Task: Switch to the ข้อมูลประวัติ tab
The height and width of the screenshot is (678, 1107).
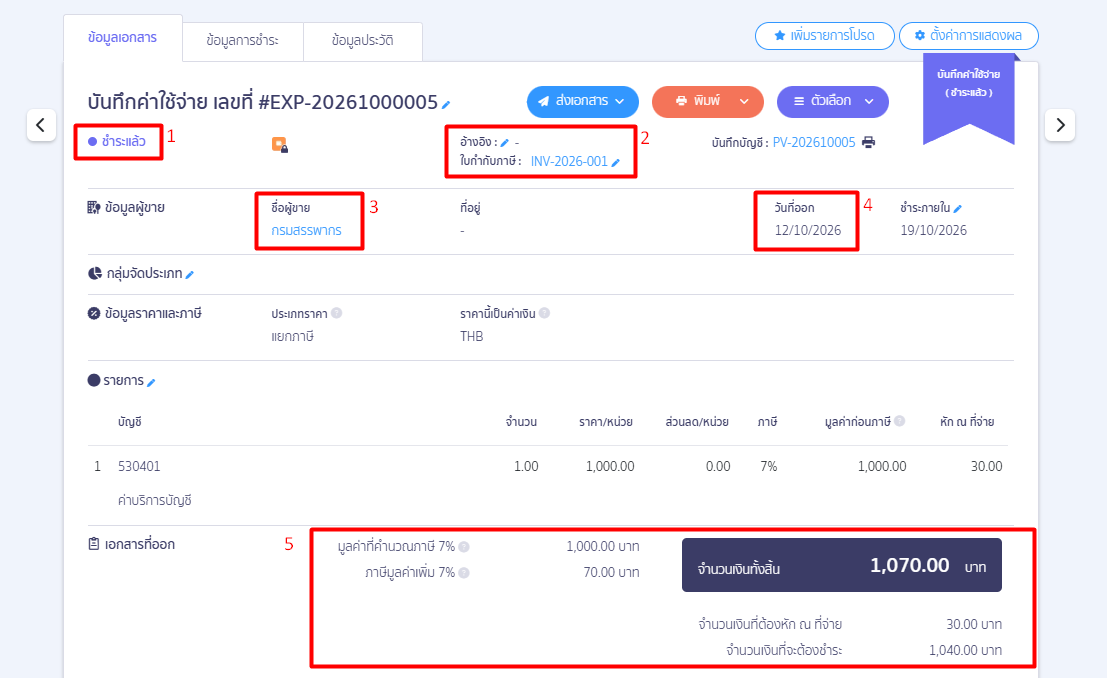Action: [x=363, y=41]
